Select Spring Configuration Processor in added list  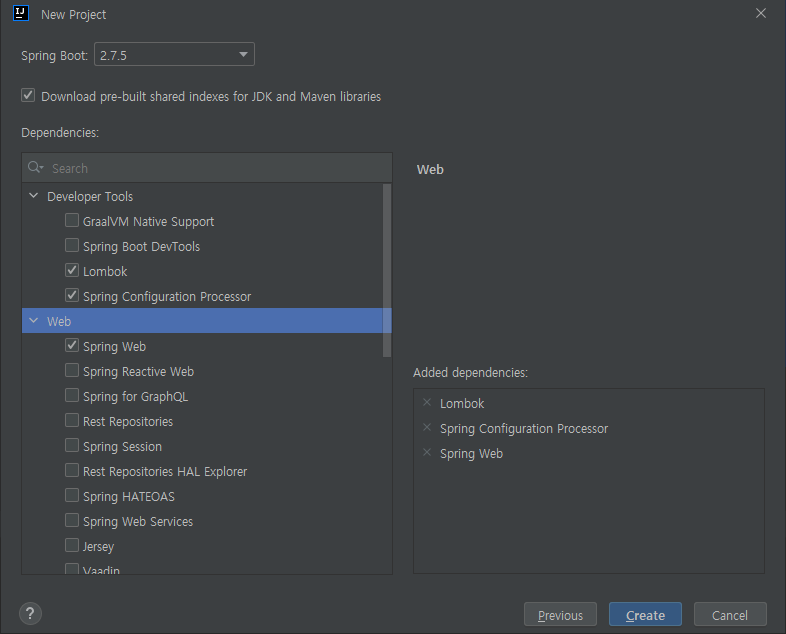click(524, 429)
